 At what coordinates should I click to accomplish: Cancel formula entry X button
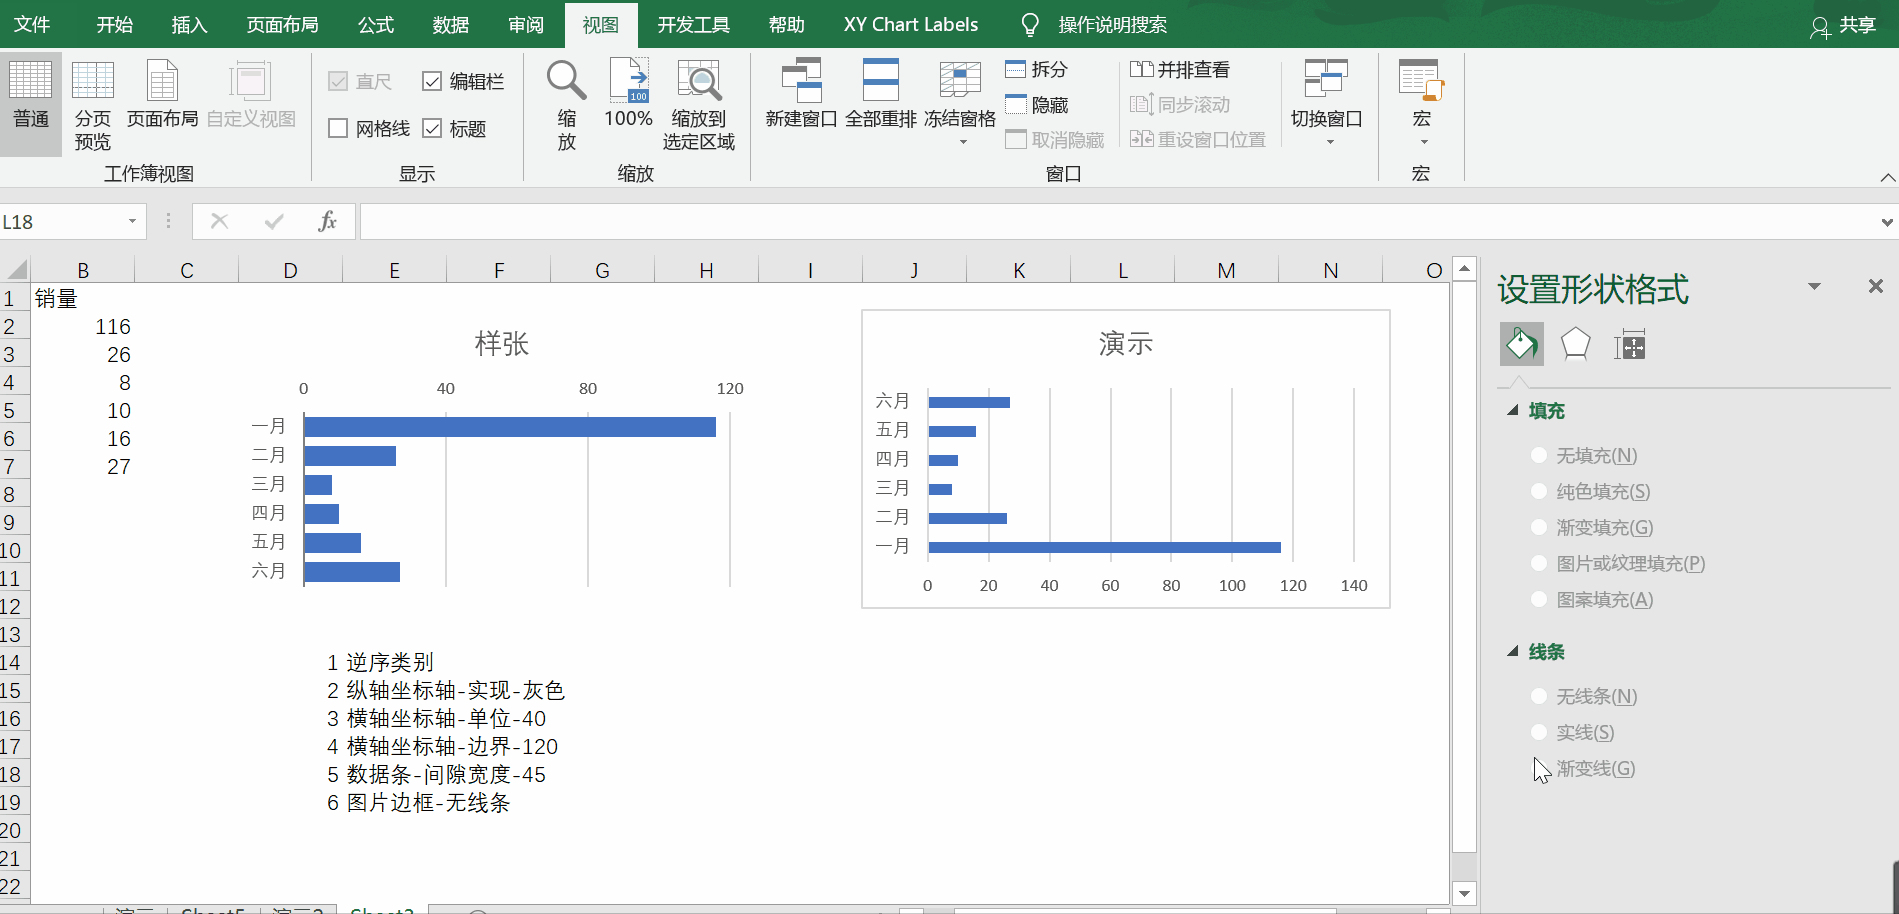[220, 221]
